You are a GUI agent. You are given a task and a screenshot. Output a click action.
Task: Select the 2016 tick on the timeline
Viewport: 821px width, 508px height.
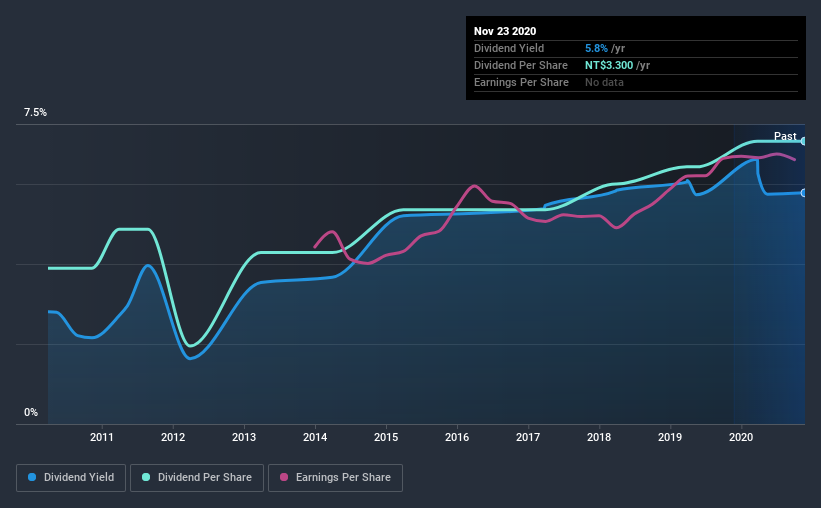click(457, 437)
